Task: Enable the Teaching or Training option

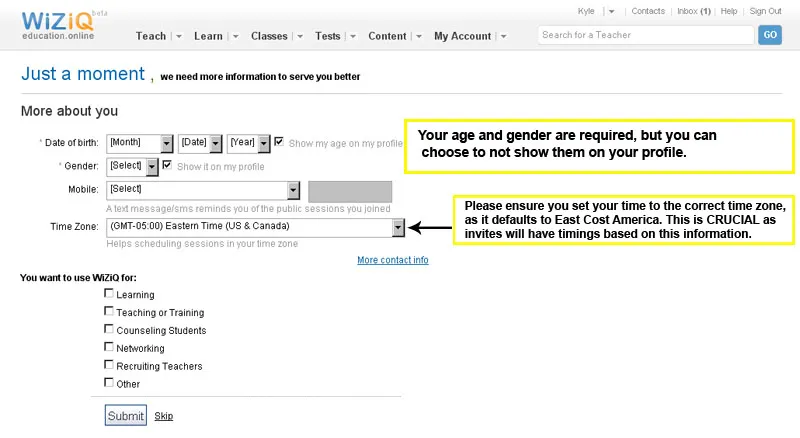Action: (109, 312)
